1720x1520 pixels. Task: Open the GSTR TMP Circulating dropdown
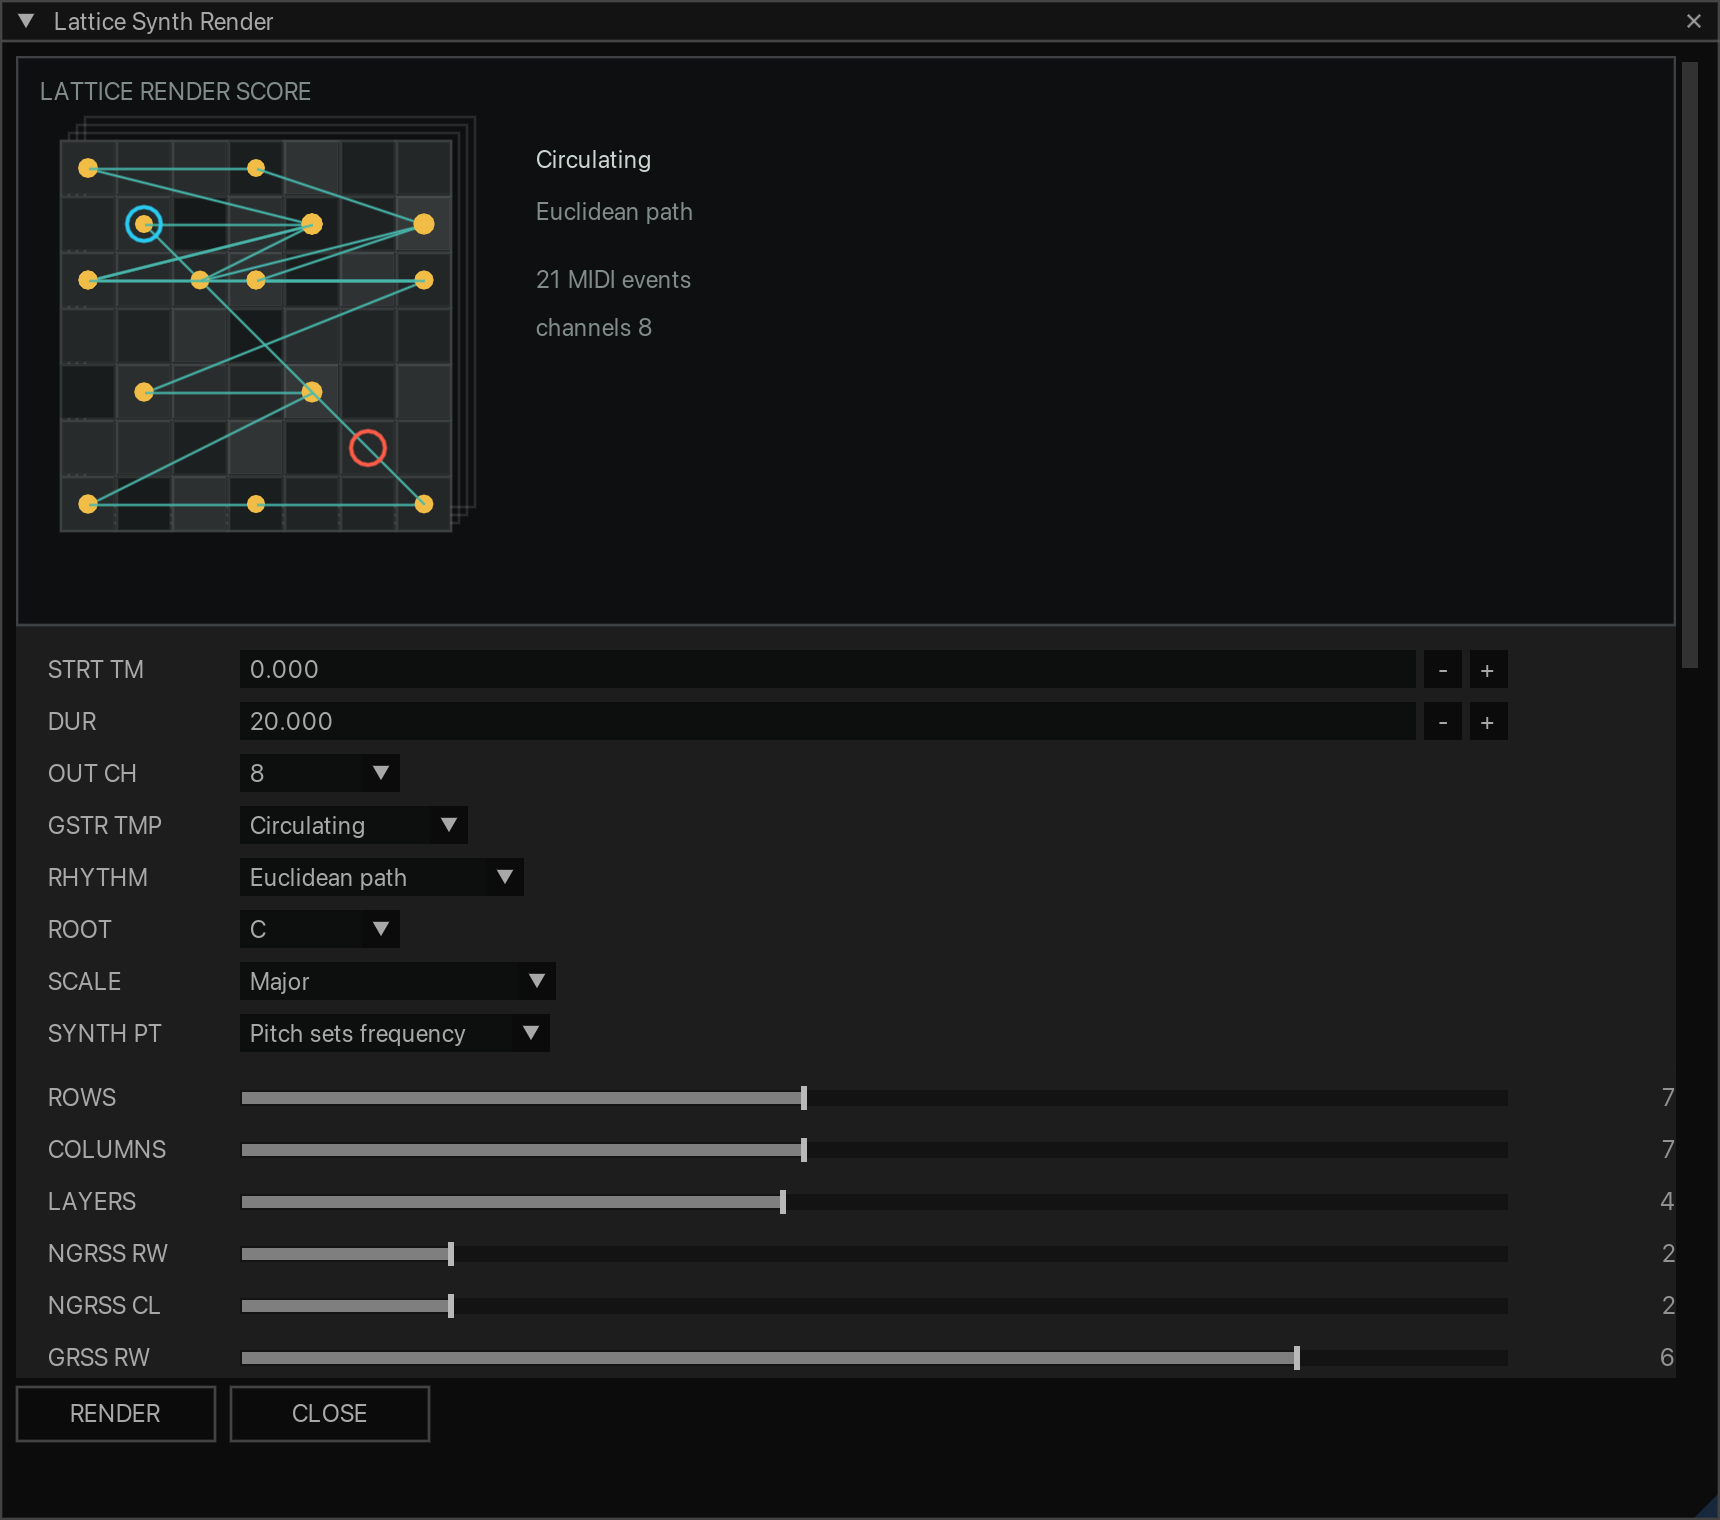[x=354, y=825]
